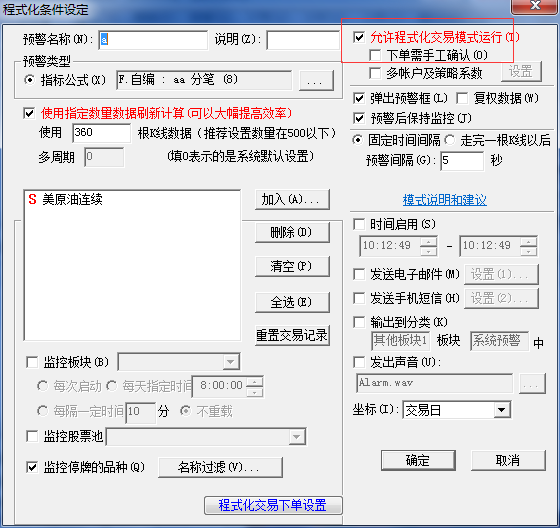Click 删除(D) button
The width and height of the screenshot is (560, 528).
[x=292, y=232]
